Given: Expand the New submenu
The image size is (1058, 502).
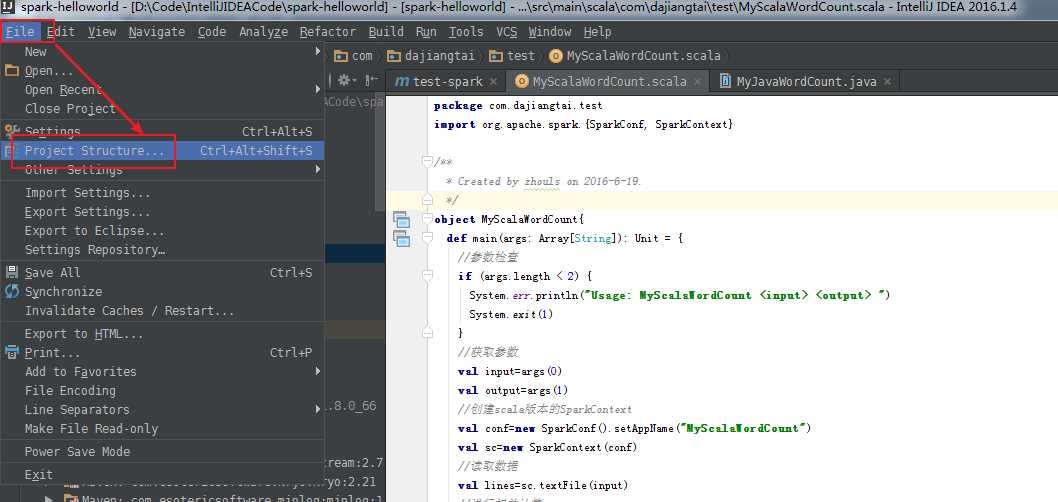Looking at the screenshot, I should (x=163, y=51).
